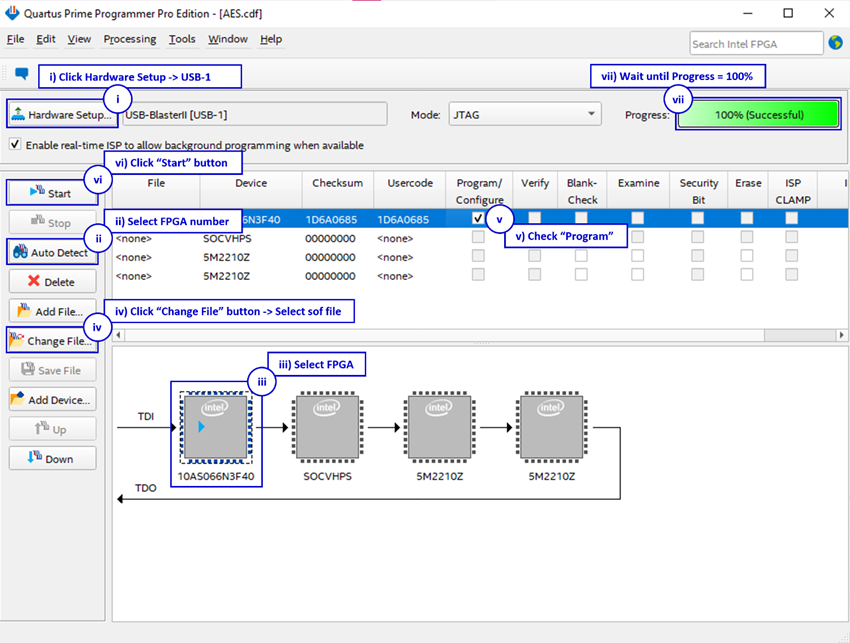Click the 100% Successful progress bar

758,114
